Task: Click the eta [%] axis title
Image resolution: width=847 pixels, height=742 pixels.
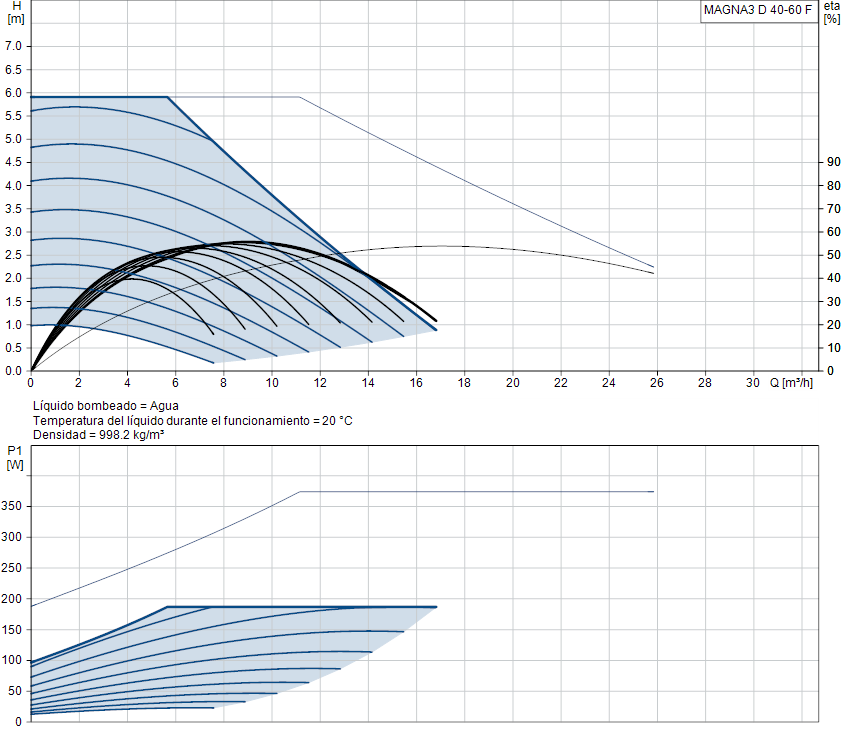Action: (832, 12)
